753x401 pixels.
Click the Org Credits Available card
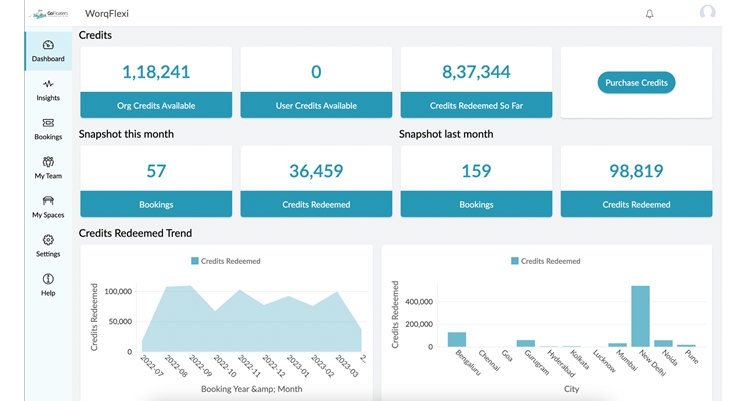coord(156,82)
